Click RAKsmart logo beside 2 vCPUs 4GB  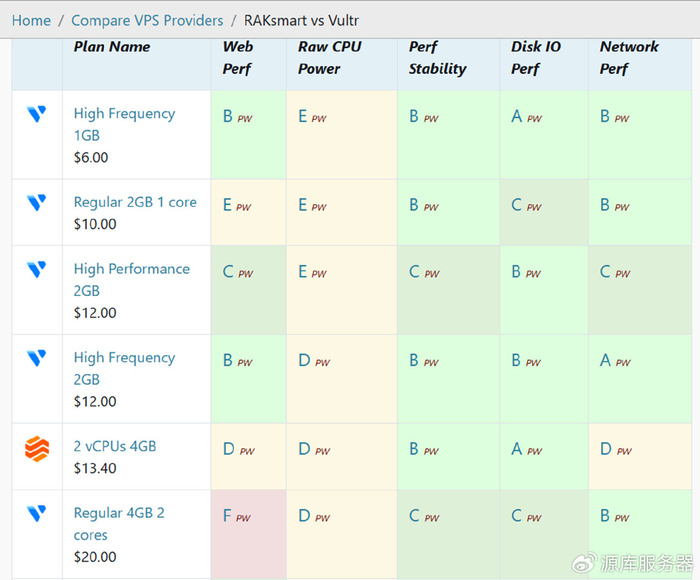point(36,448)
